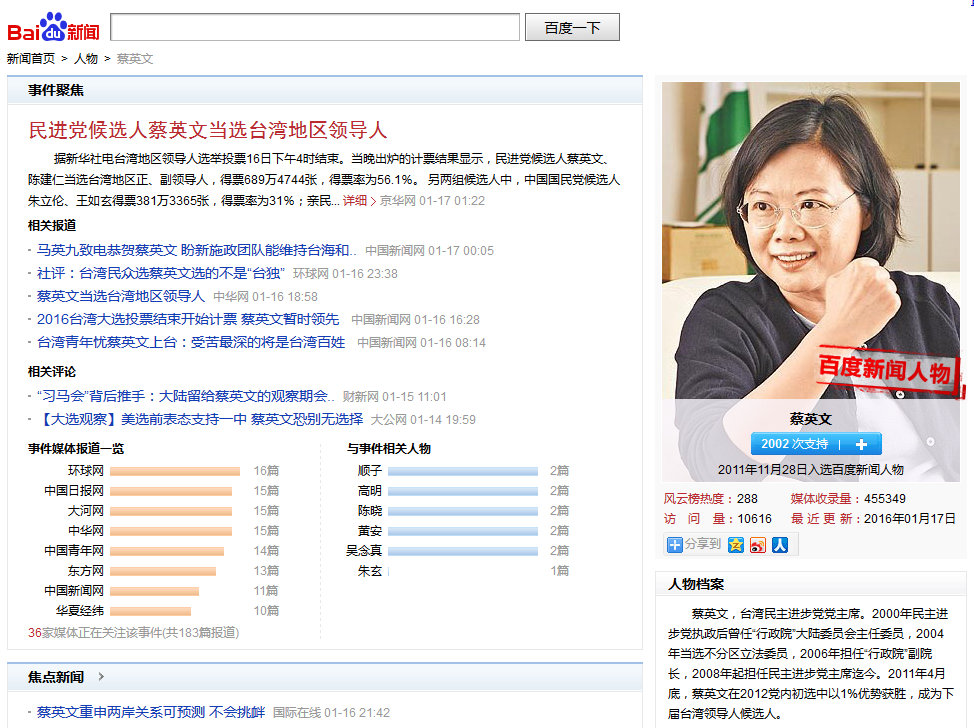The image size is (974, 728).
Task: Select related person 朱玄
Action: point(370,570)
